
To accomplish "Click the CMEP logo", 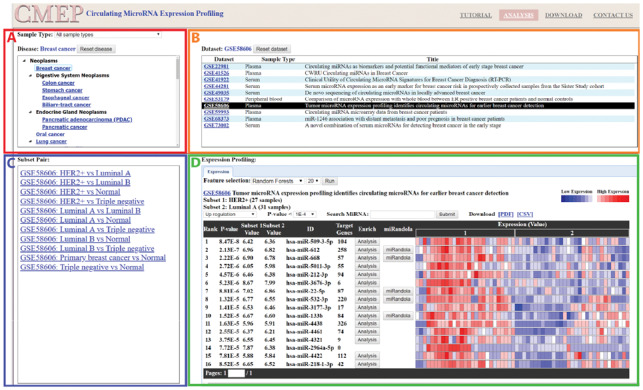I will 48,14.
